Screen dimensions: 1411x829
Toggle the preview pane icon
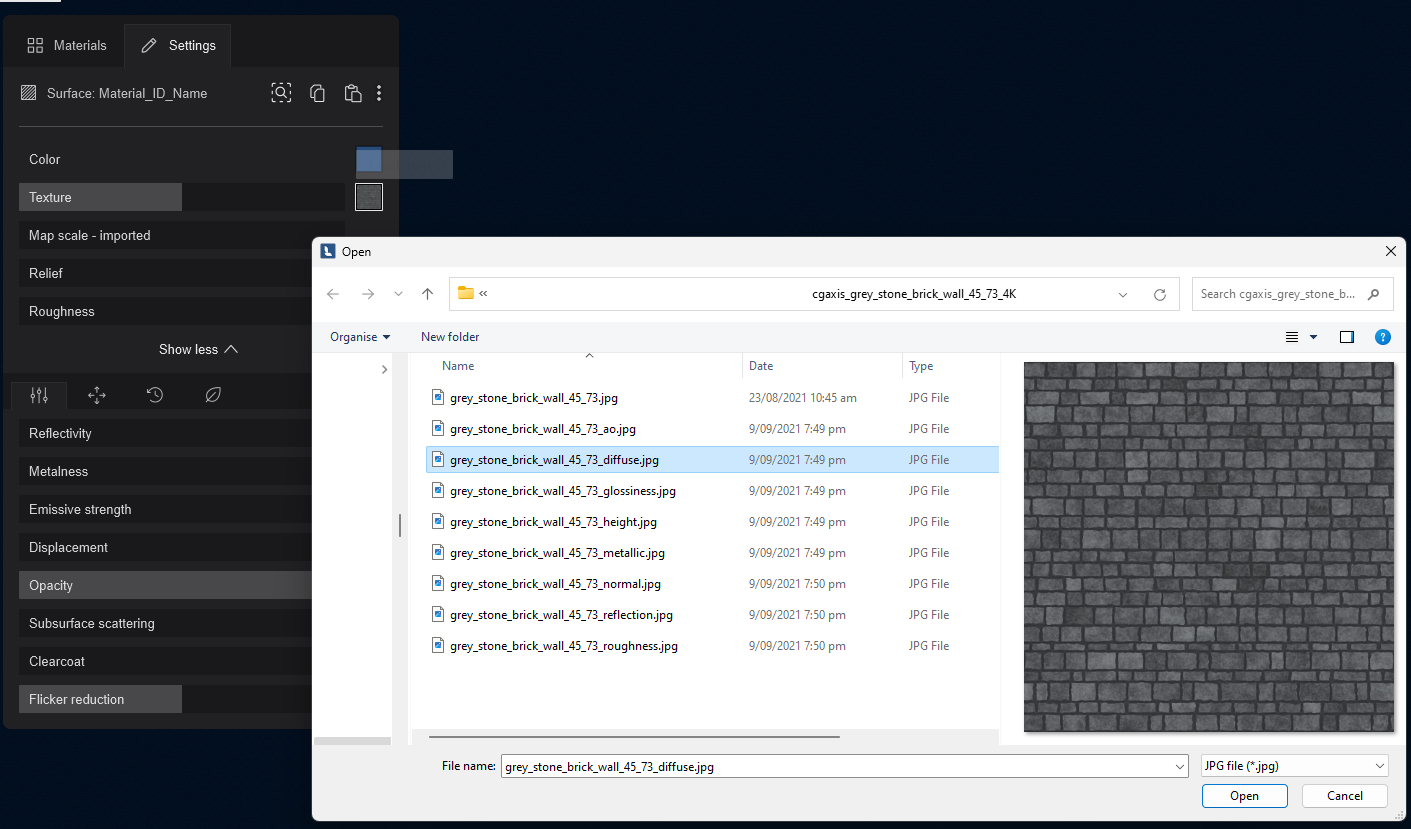(x=1347, y=337)
